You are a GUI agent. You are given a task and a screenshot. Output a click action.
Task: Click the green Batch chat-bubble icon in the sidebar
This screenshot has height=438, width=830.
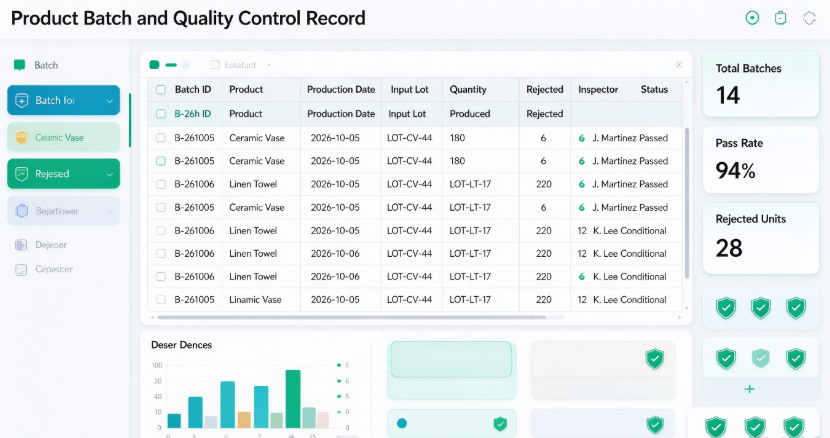coord(20,65)
